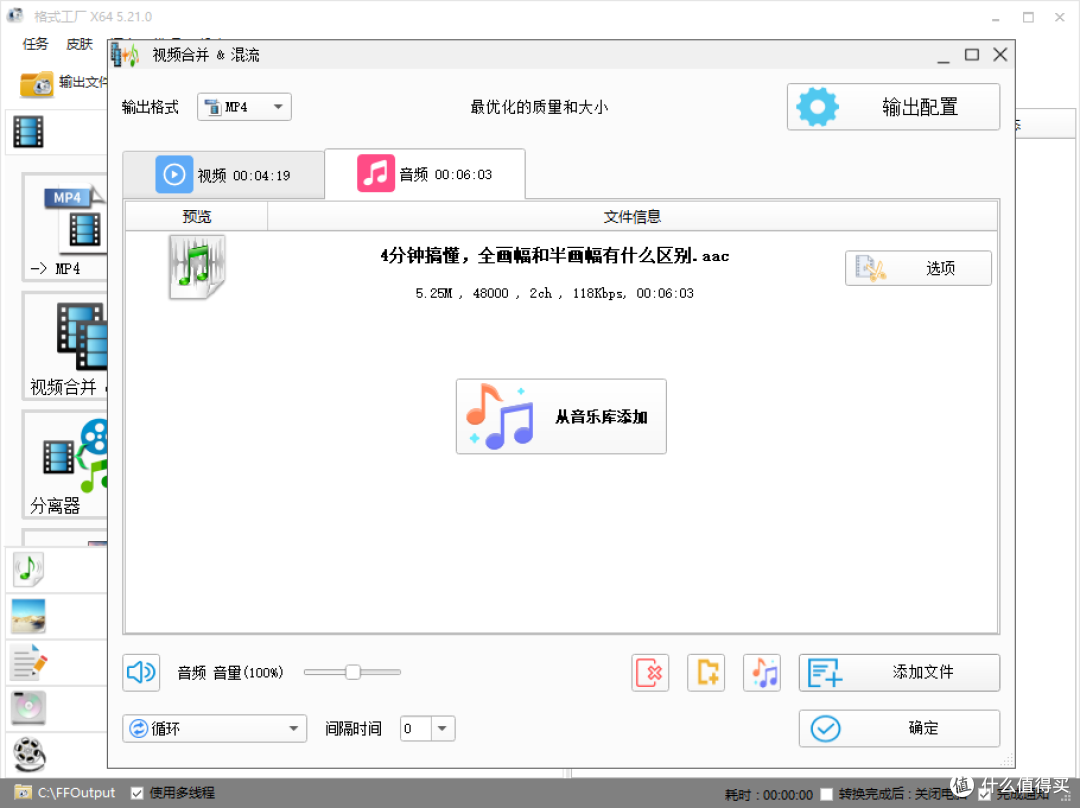The image size is (1080, 808).
Task: Click the scissors icon on 选项 button
Action: [x=870, y=268]
